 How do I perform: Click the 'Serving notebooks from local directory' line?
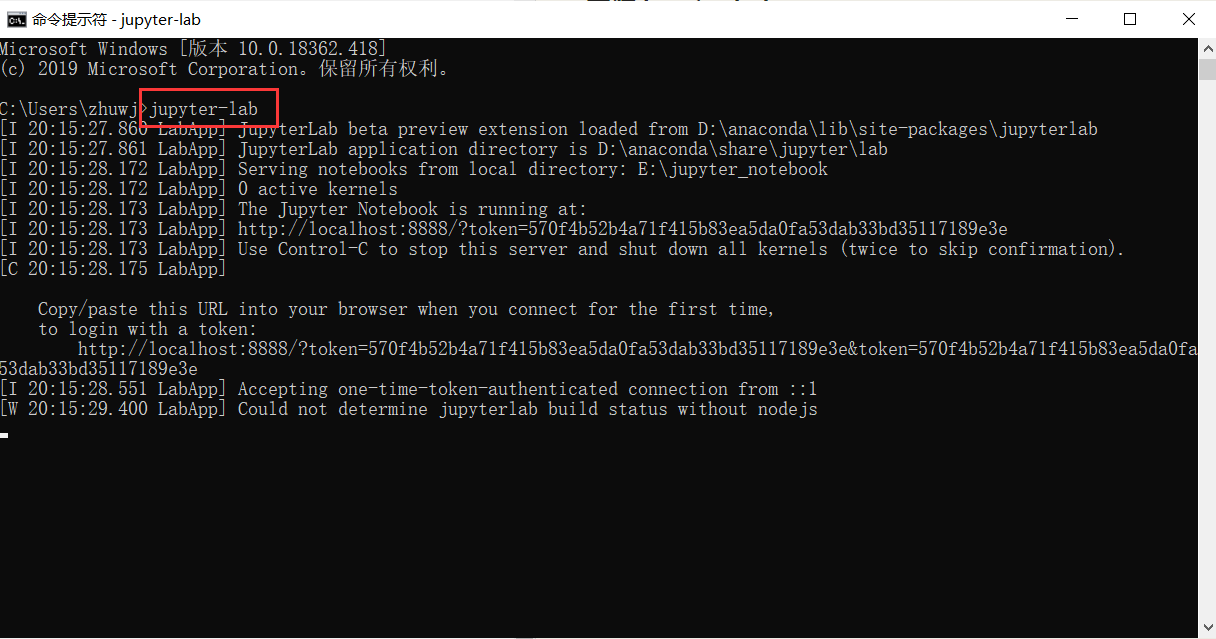[x=414, y=169]
